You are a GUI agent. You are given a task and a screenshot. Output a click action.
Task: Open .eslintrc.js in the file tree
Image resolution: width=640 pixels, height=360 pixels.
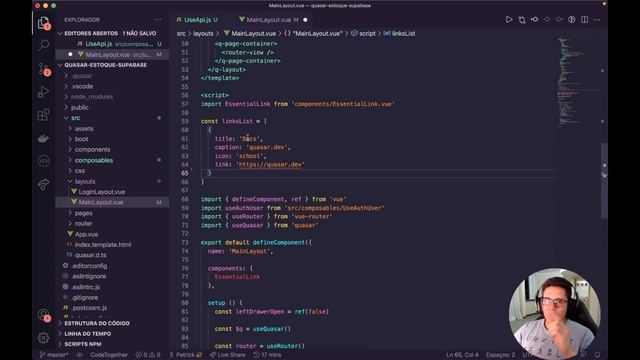click(x=112, y=287)
